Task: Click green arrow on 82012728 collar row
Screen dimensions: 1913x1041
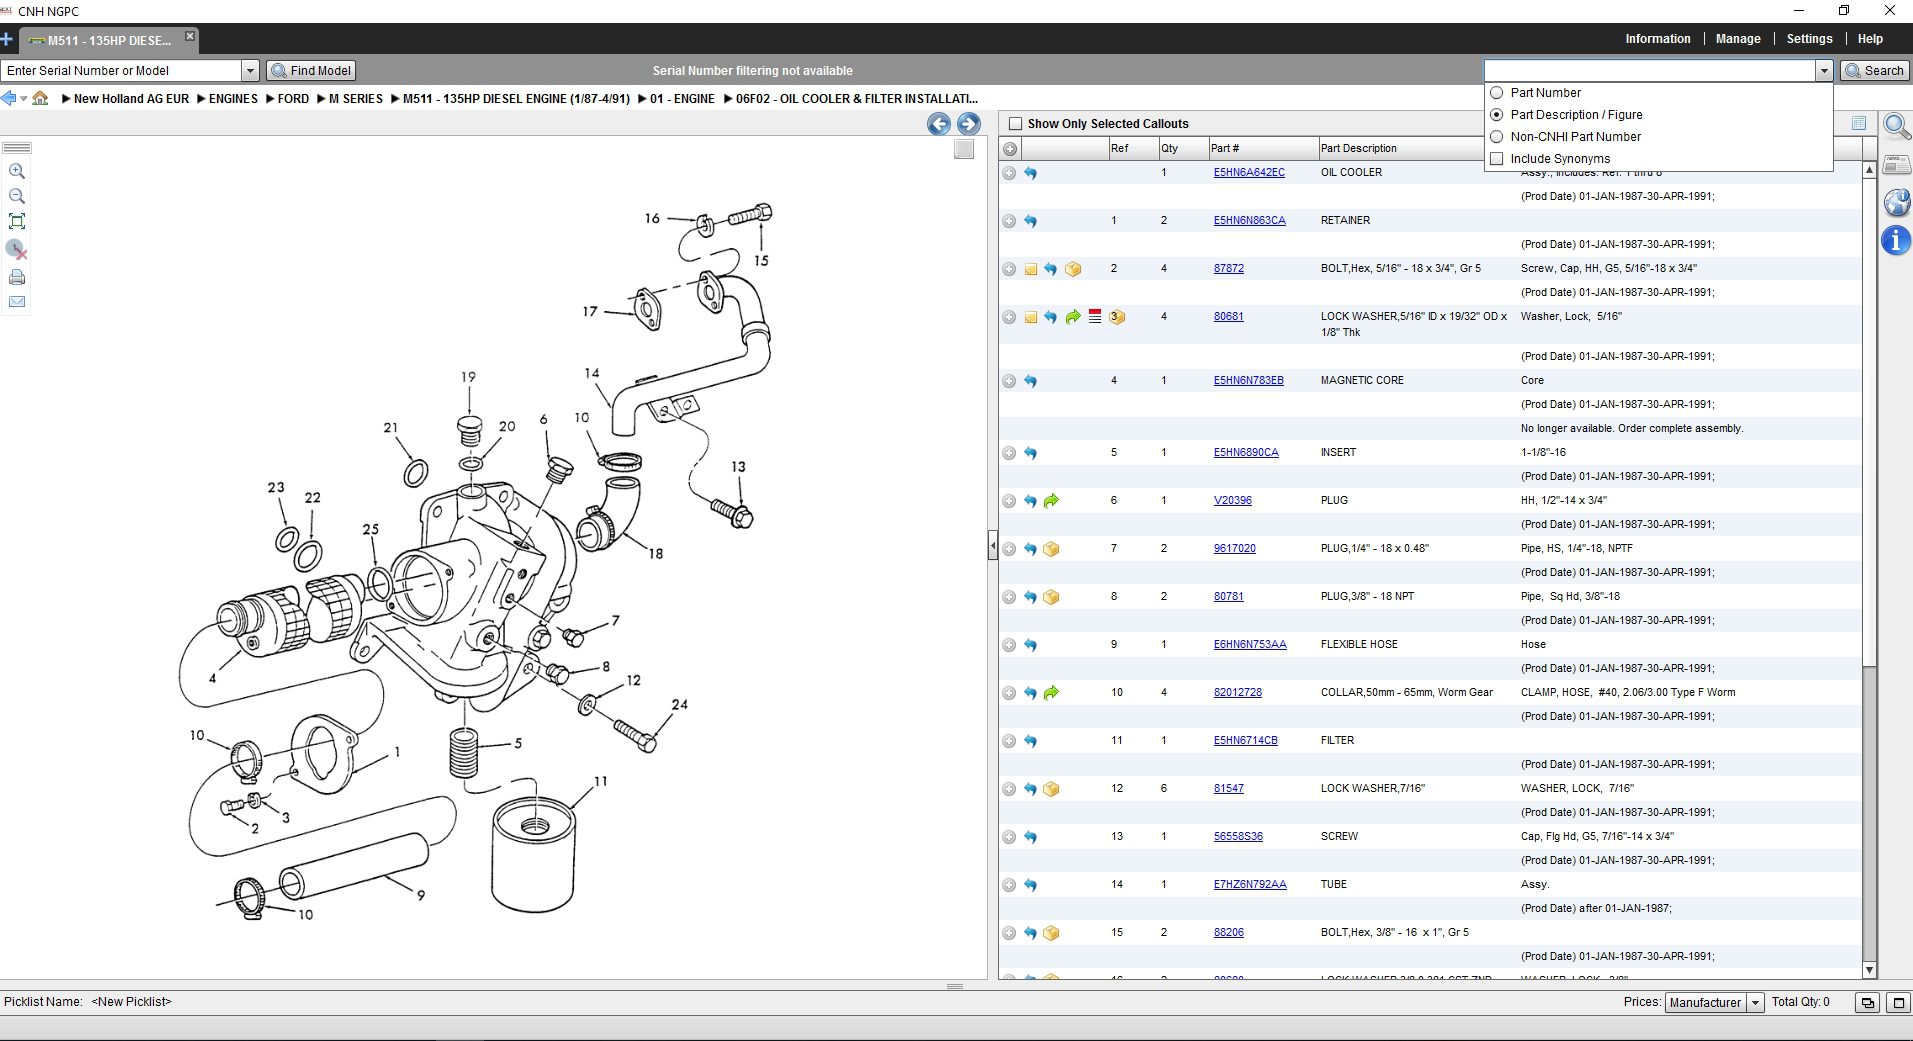Action: [x=1051, y=693]
